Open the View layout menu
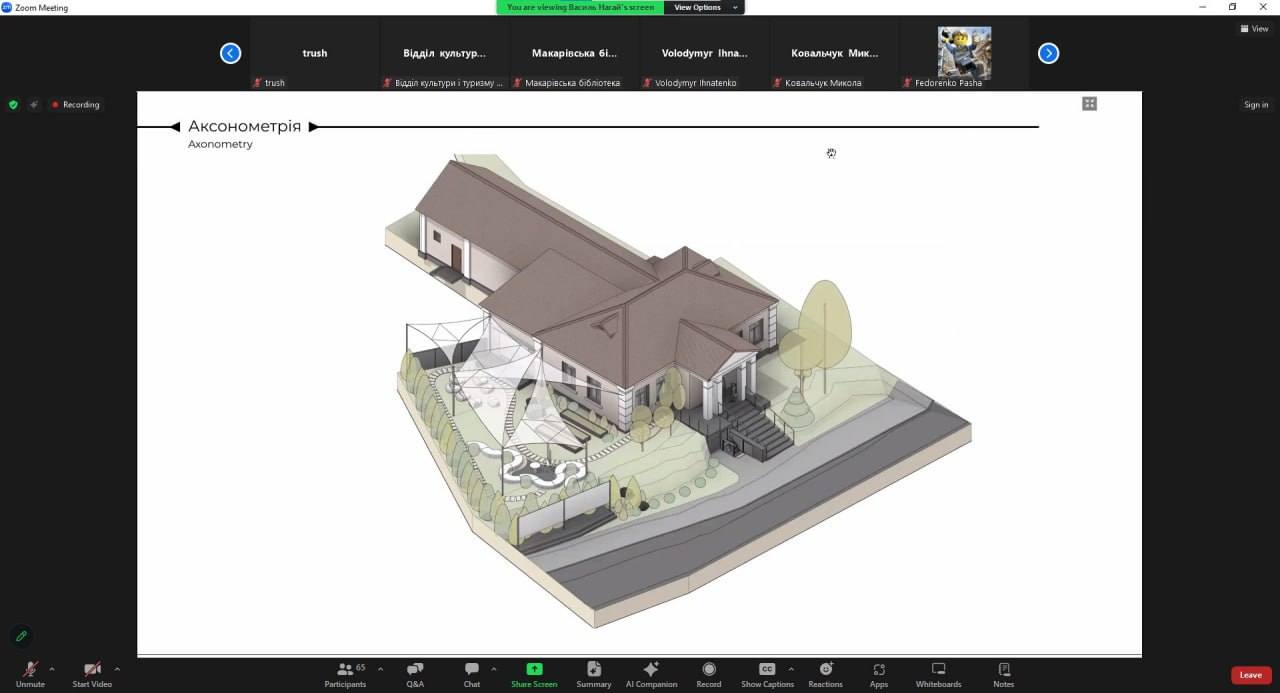This screenshot has height=693, width=1280. [1254, 29]
